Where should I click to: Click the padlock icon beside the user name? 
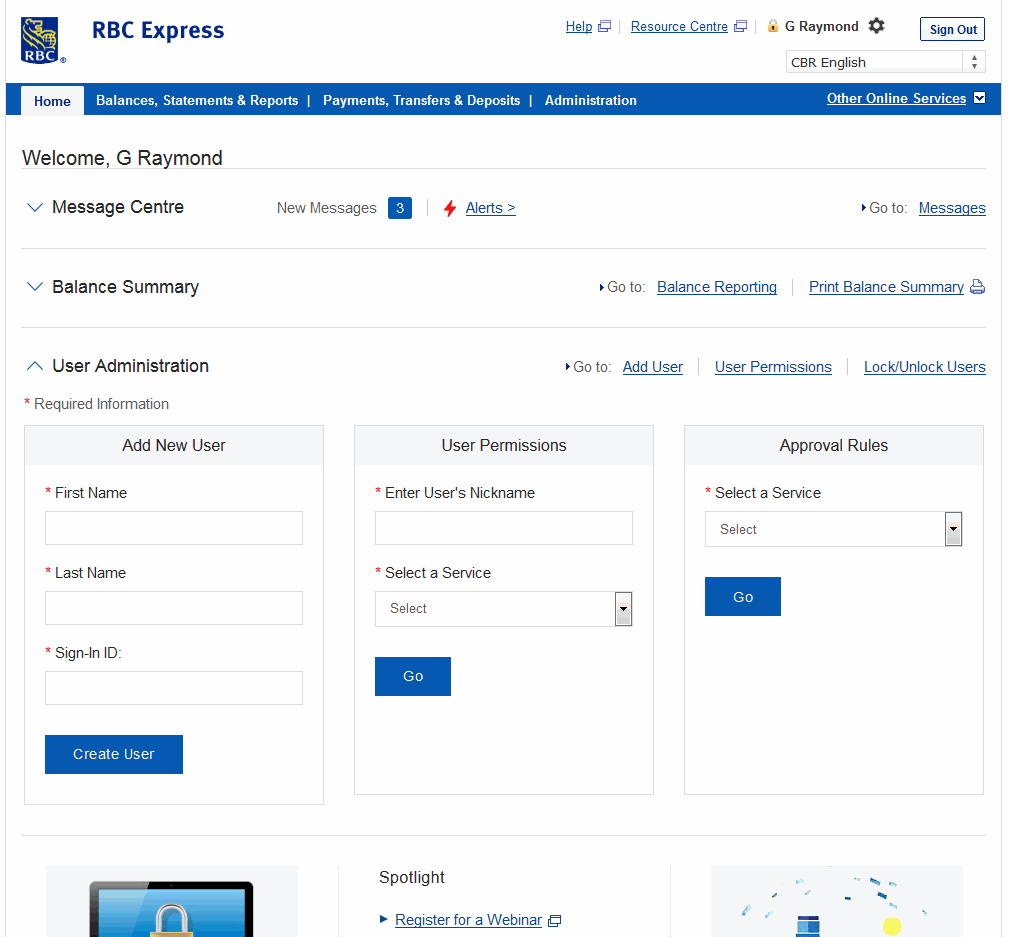coord(773,26)
